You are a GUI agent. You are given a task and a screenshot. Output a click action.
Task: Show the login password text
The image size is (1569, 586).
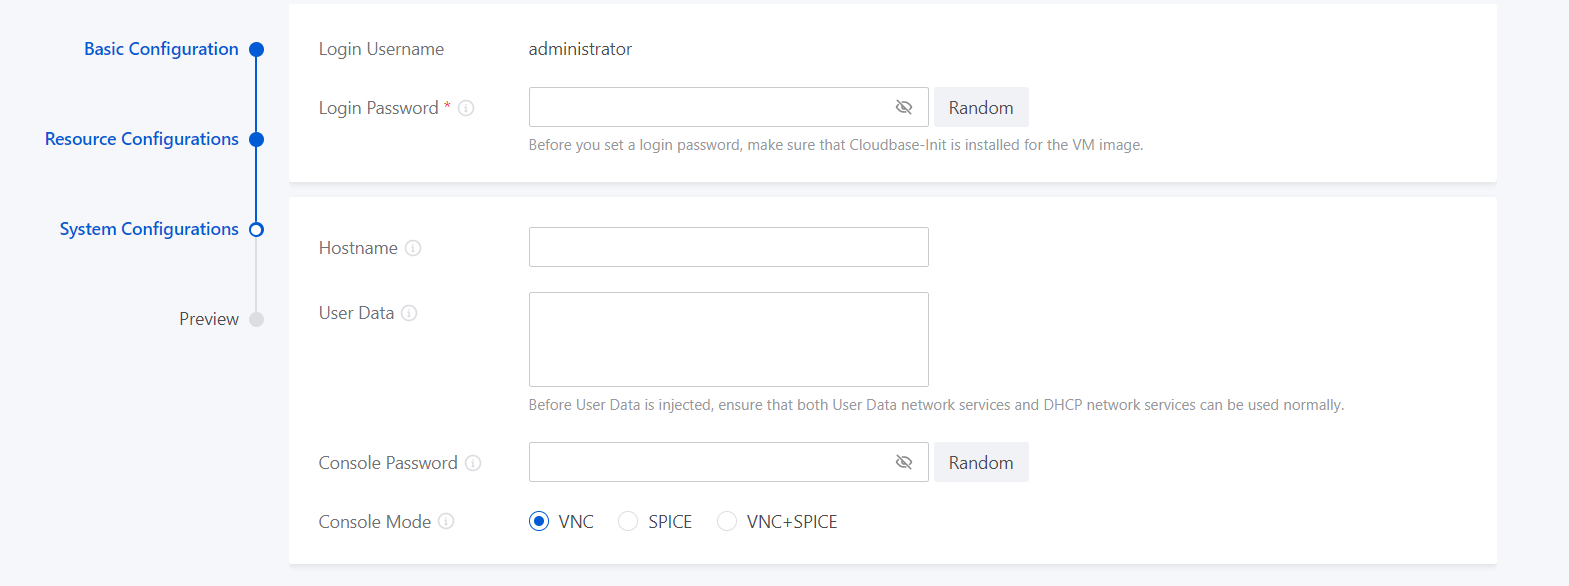pyautogui.click(x=904, y=107)
